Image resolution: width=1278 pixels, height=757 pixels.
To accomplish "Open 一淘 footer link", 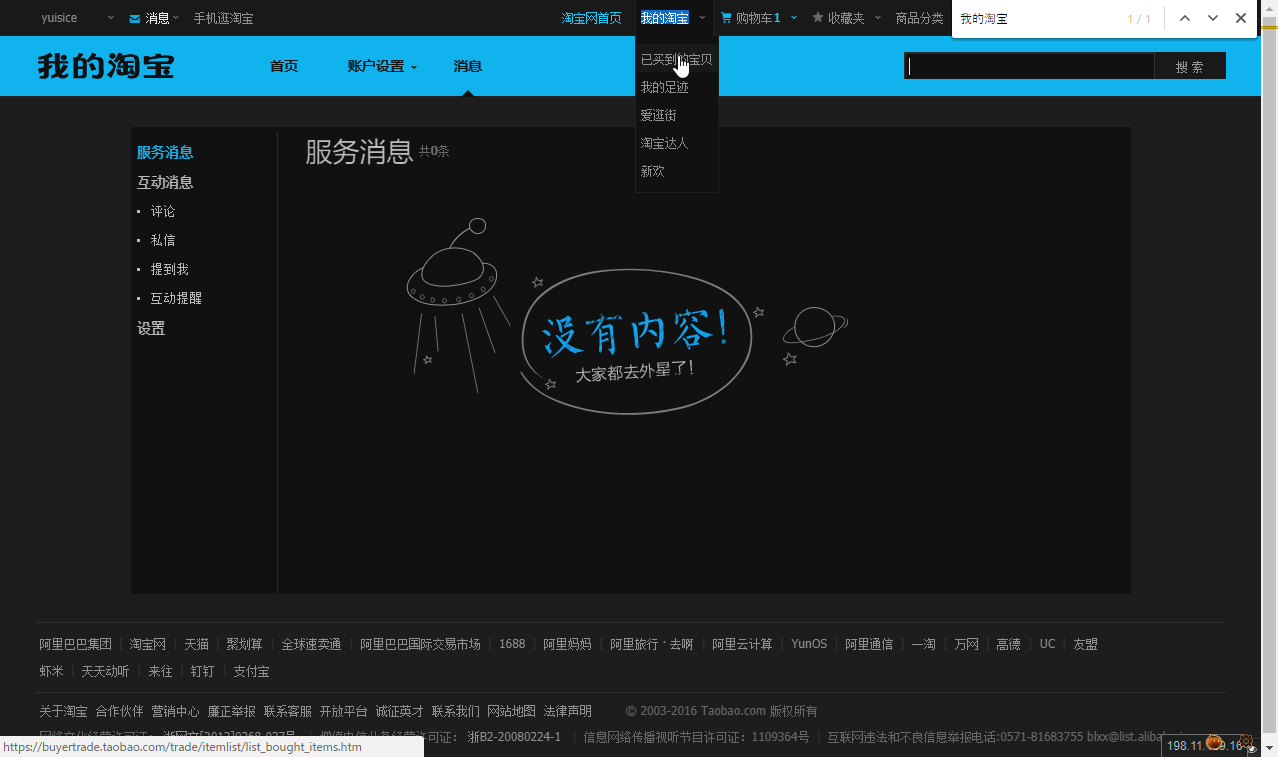I will point(923,644).
